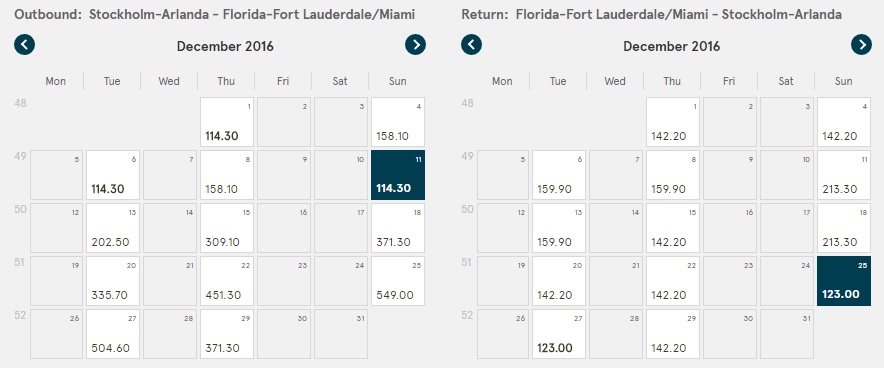Choose outbound December 6 at 114.30
This screenshot has height=368, width=884.
[x=113, y=175]
